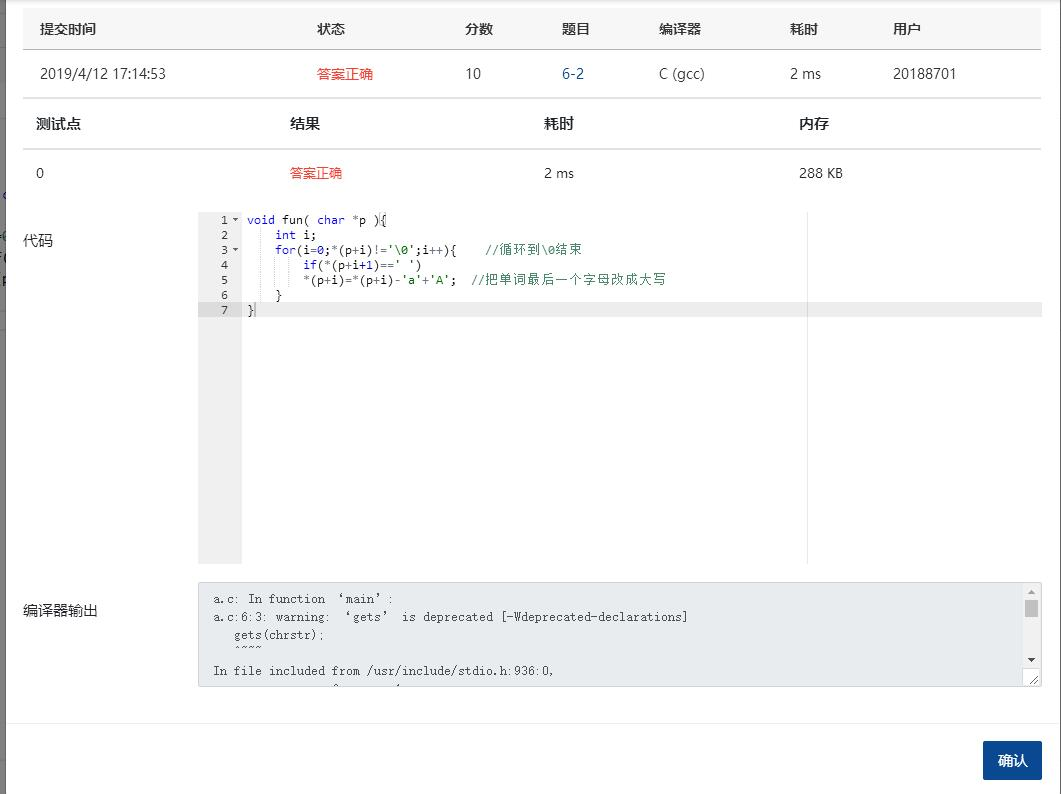Click the 编译器输出 section label
This screenshot has width=1061, height=794.
pos(60,611)
